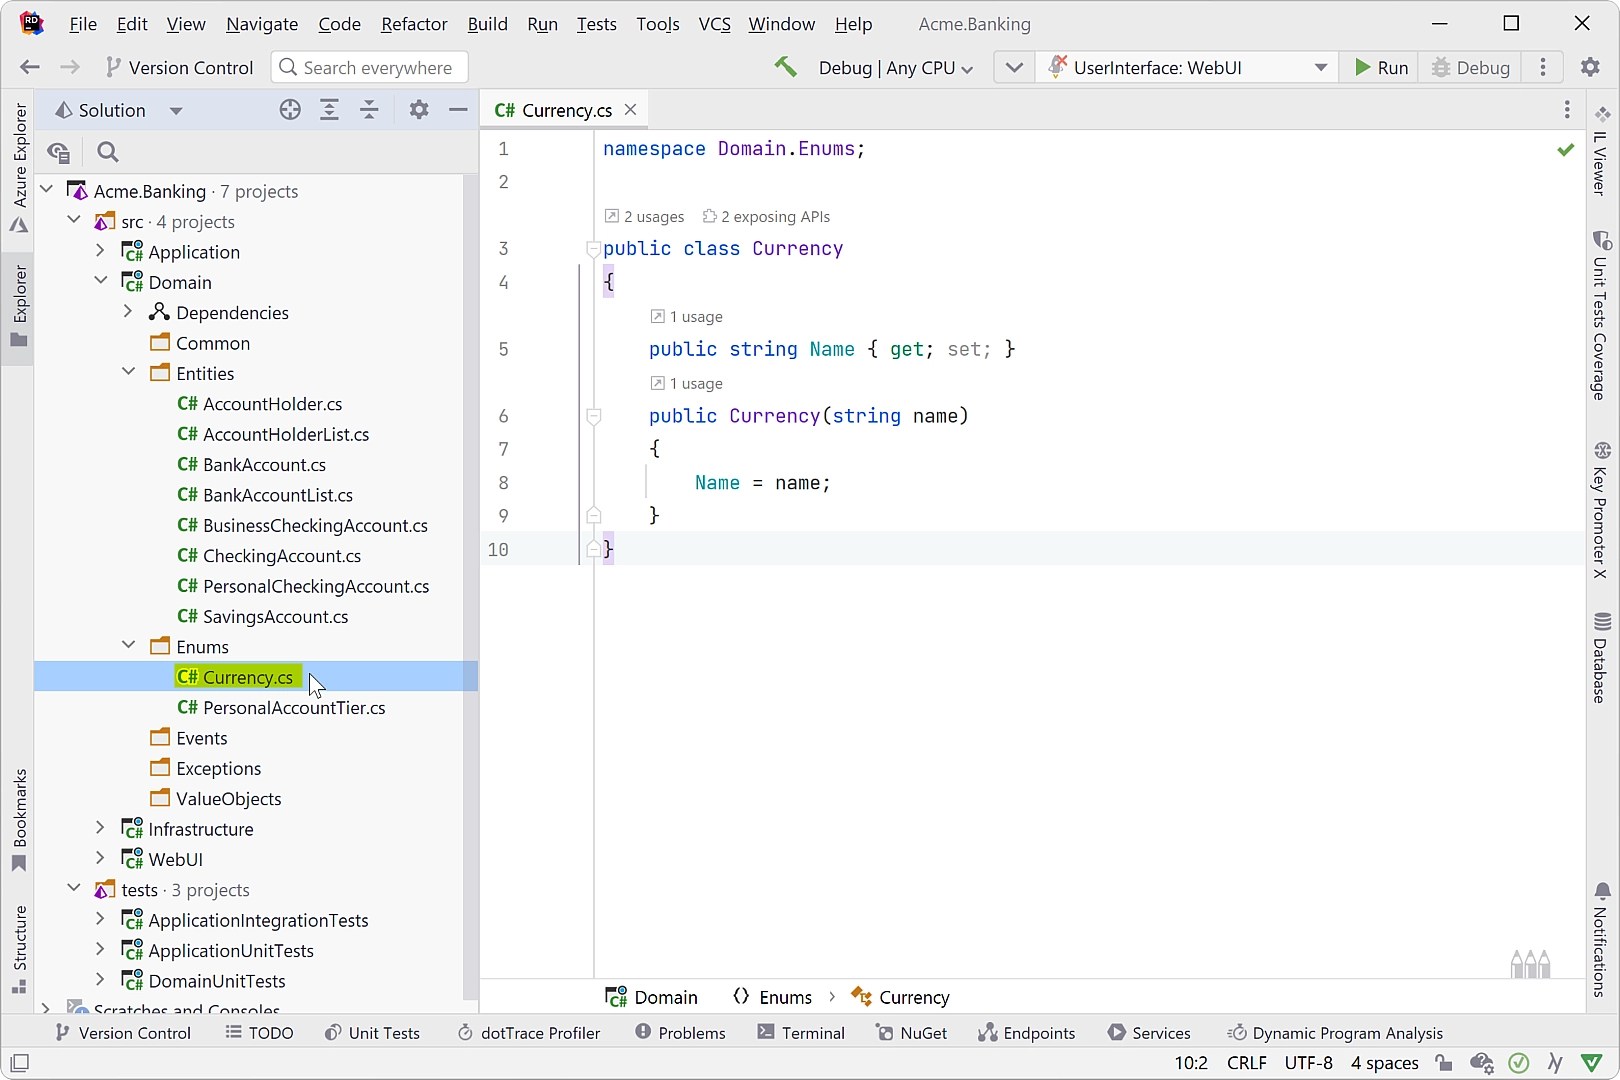Open the IDE settings gear in toolbar
The width and height of the screenshot is (1620, 1080).
click(1588, 67)
